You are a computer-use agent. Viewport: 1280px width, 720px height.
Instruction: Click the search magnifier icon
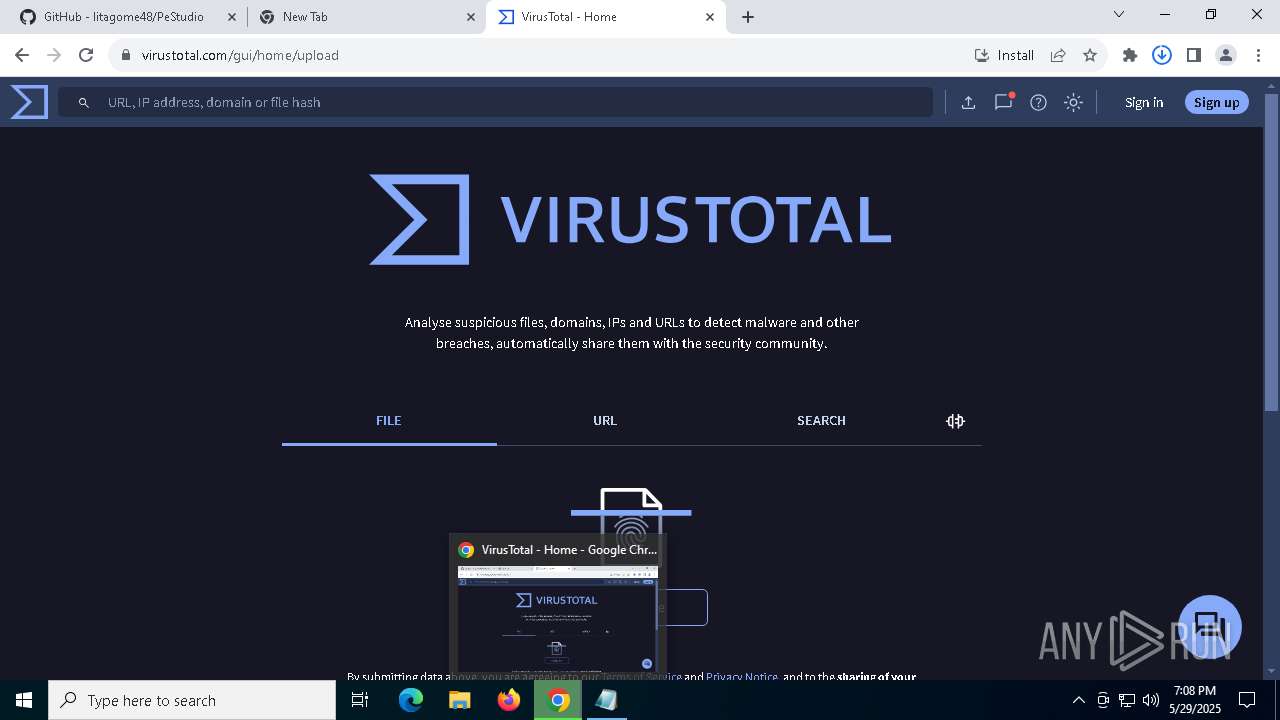click(x=84, y=102)
